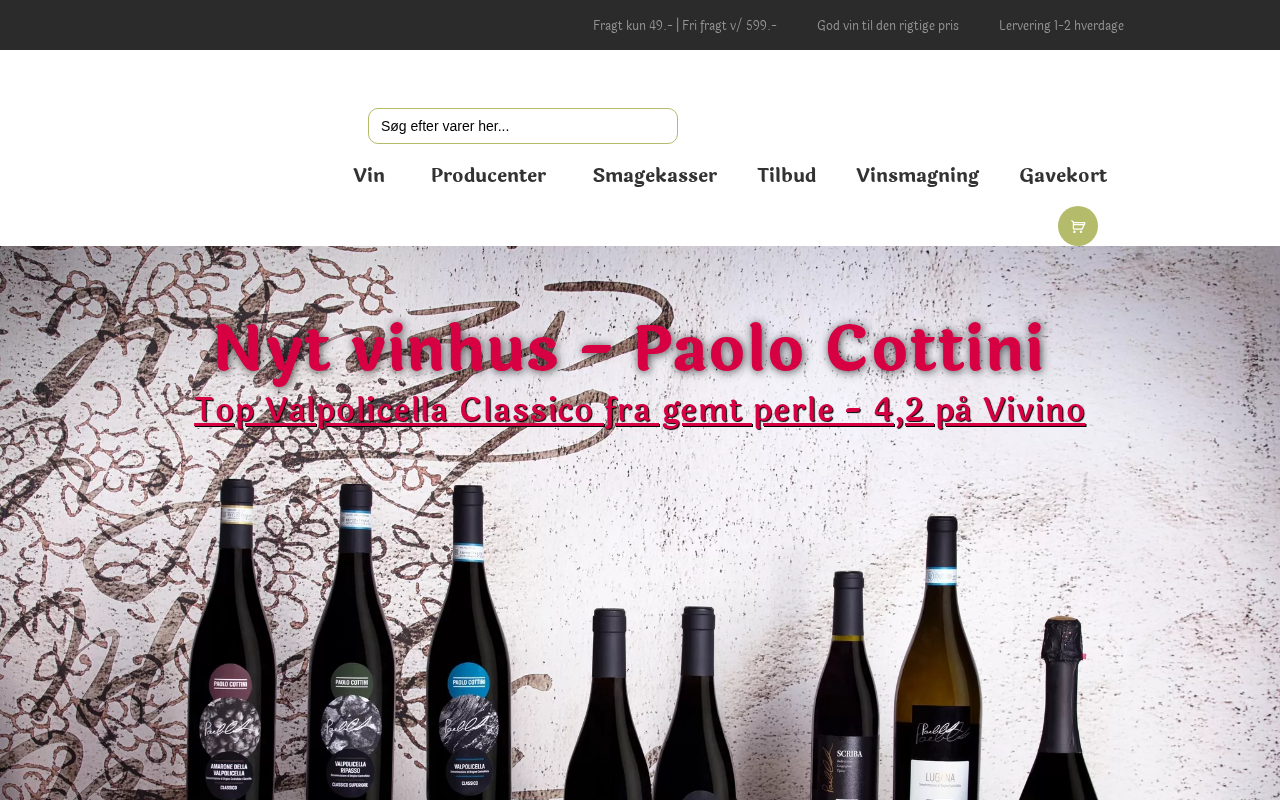Click the Top Valpolicella Classico subtitle link
The image size is (1280, 800).
[x=640, y=411]
